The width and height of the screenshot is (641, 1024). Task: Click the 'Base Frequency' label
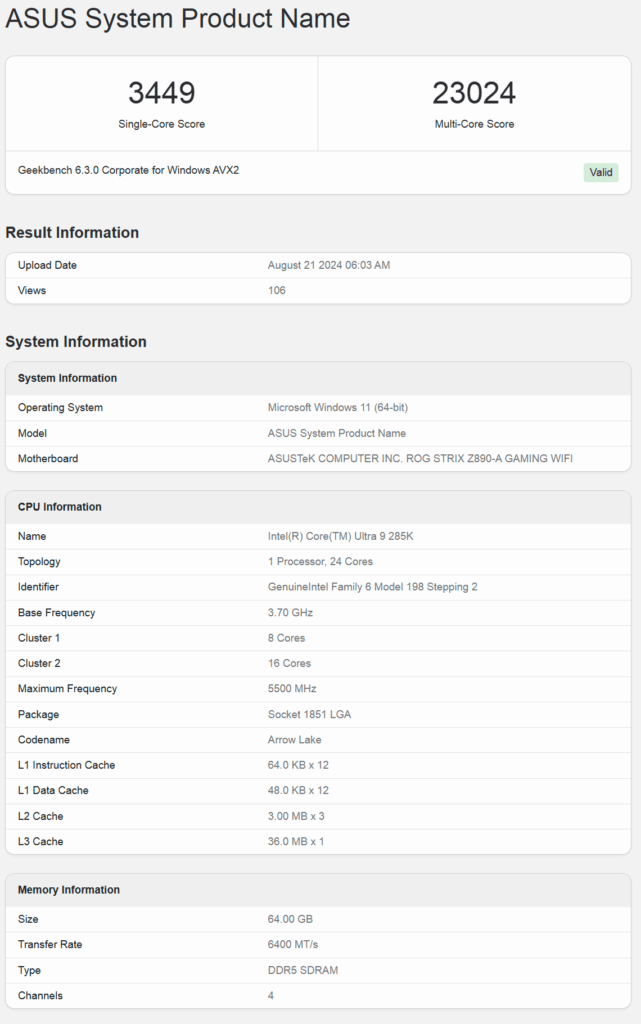point(56,613)
